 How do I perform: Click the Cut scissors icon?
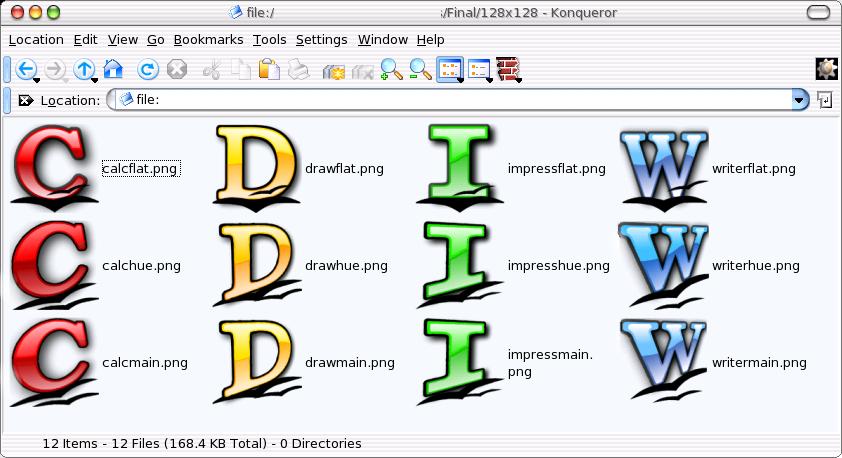tap(212, 70)
